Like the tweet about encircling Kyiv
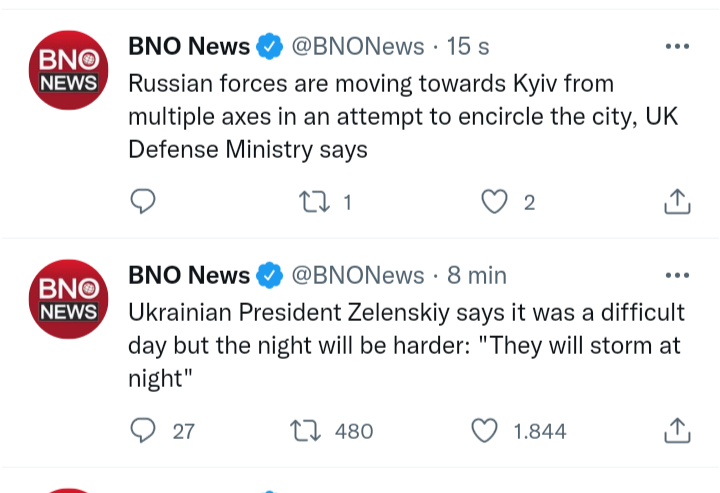This screenshot has width=720, height=493. click(494, 202)
